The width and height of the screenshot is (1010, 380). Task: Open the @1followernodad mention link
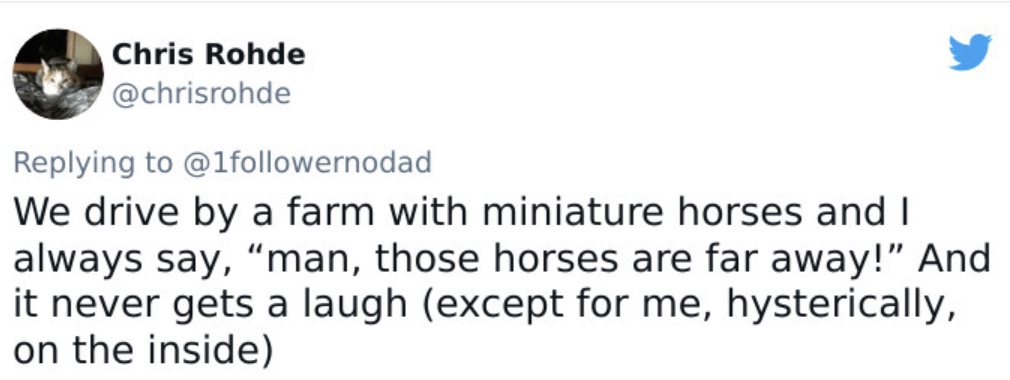click(307, 162)
